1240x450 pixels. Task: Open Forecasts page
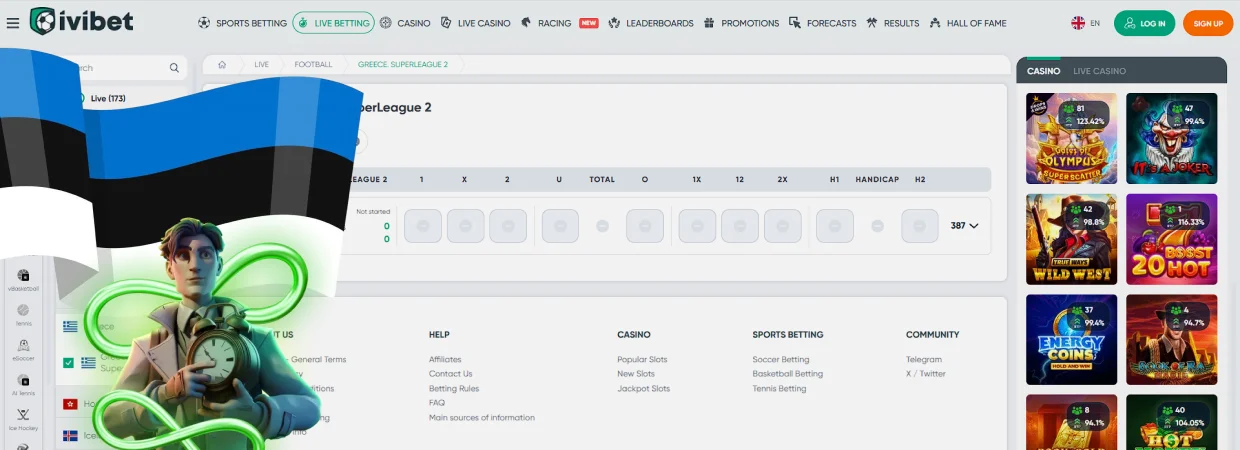(822, 23)
